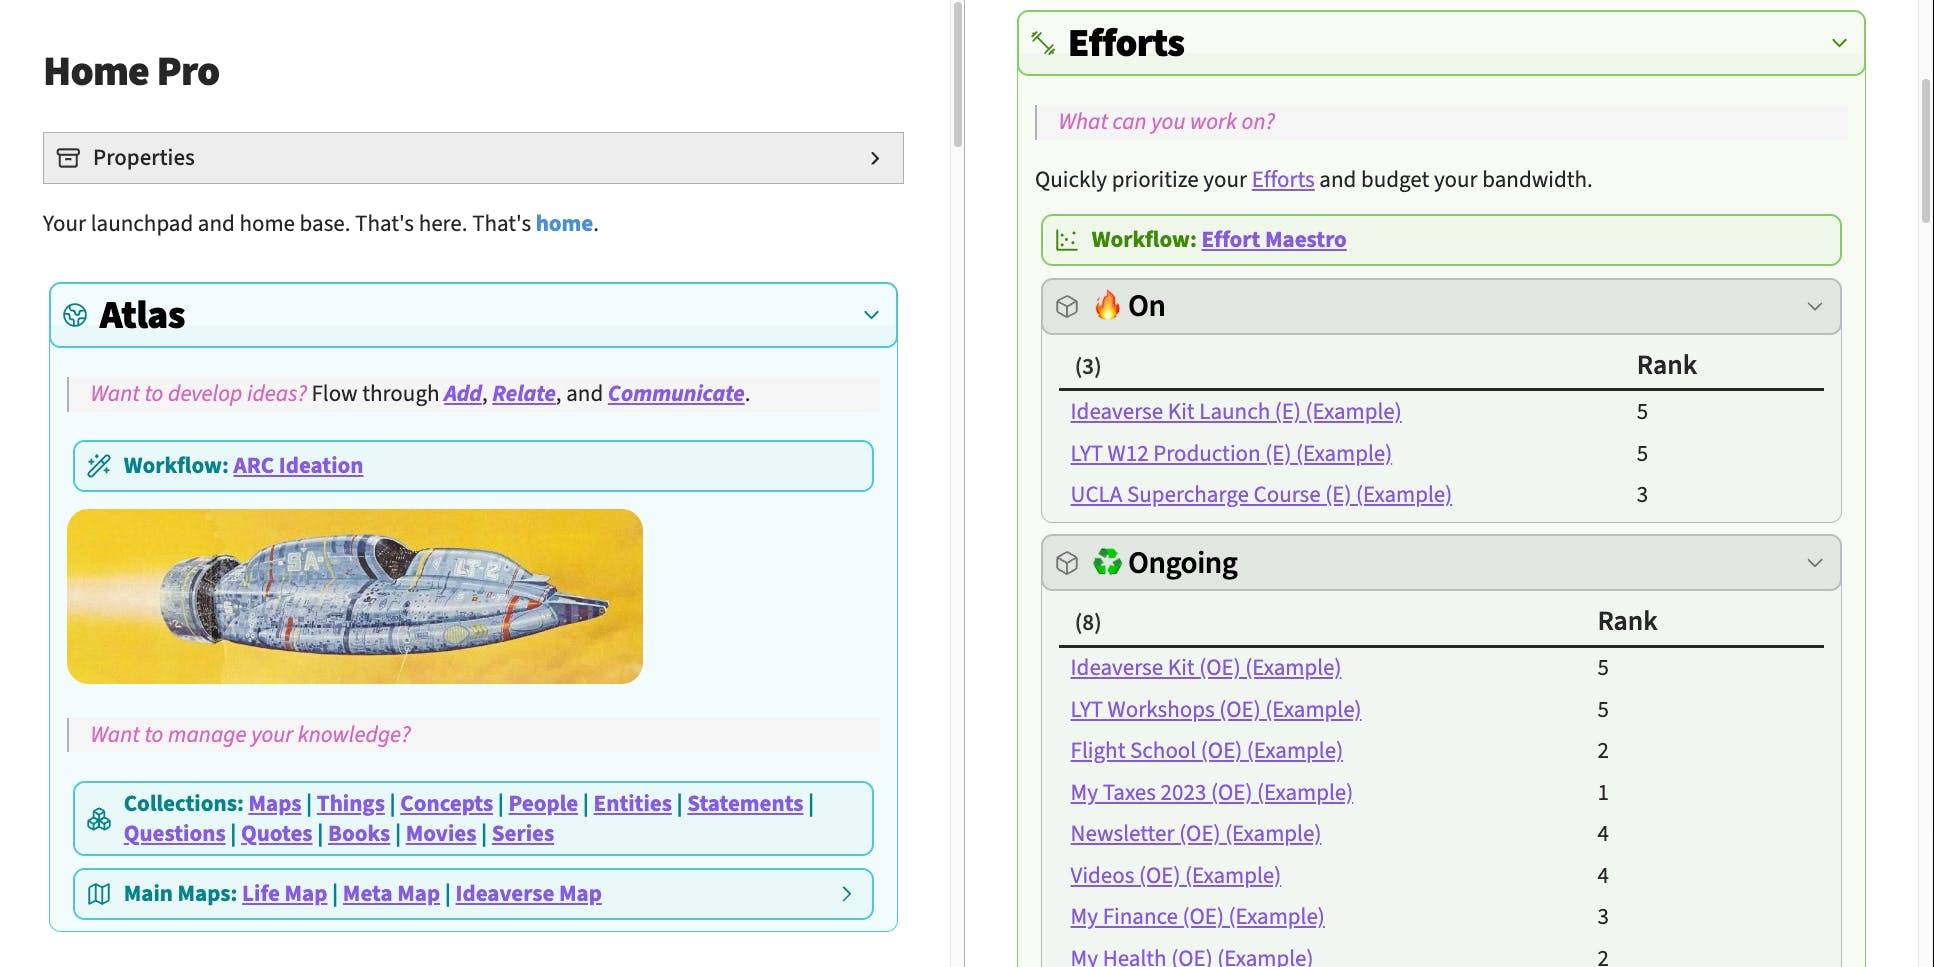Open the People collection link
This screenshot has height=967, width=1934.
pyautogui.click(x=543, y=804)
